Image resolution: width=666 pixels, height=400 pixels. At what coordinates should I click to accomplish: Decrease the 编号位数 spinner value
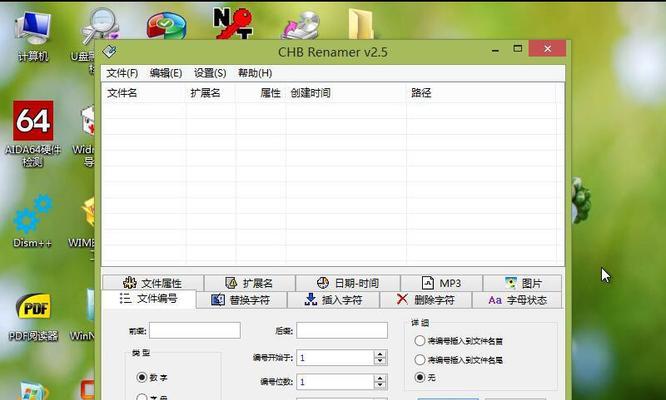(x=380, y=386)
